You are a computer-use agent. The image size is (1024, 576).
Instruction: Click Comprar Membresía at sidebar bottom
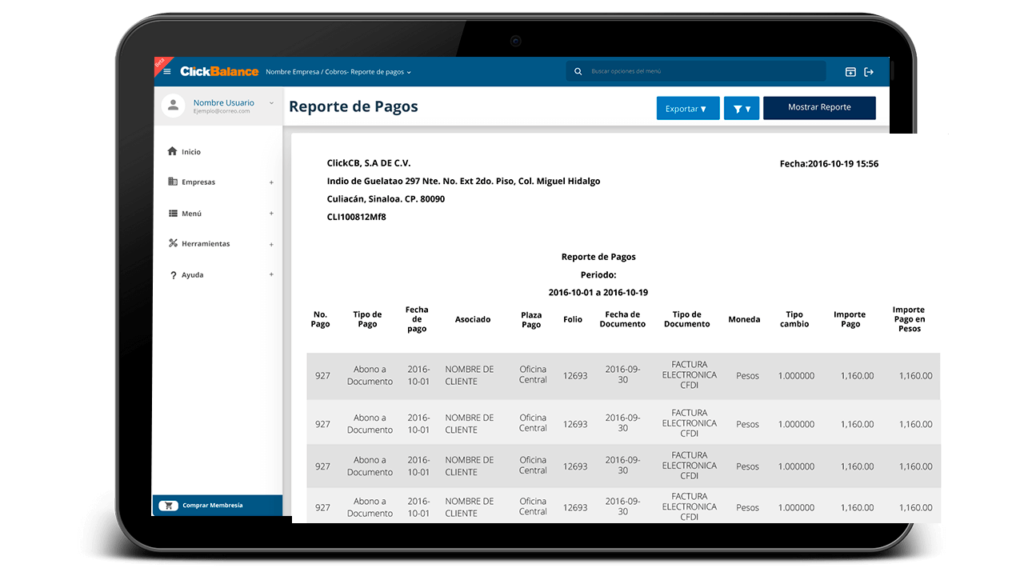tap(212, 505)
